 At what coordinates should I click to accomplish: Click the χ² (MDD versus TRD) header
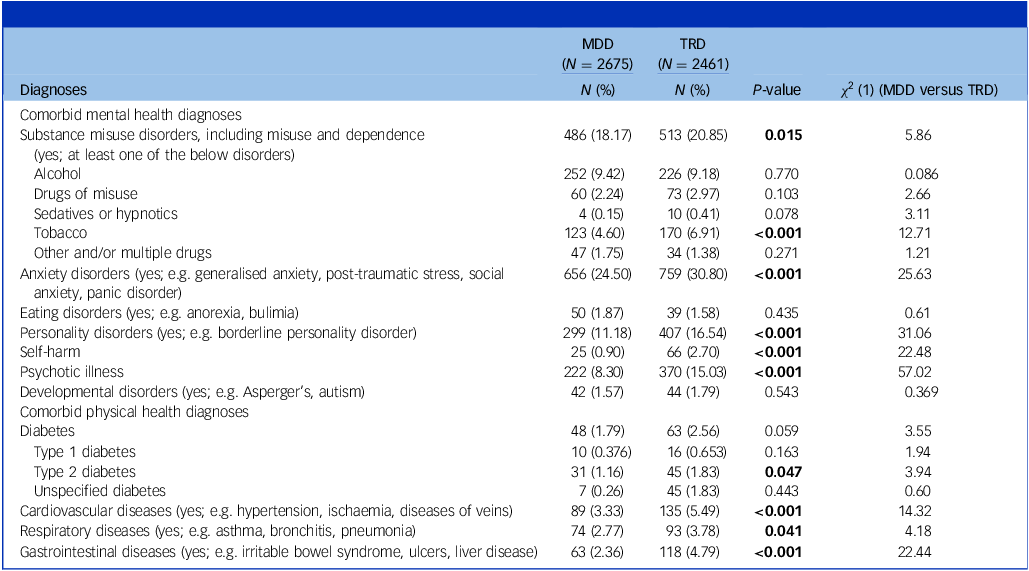919,90
